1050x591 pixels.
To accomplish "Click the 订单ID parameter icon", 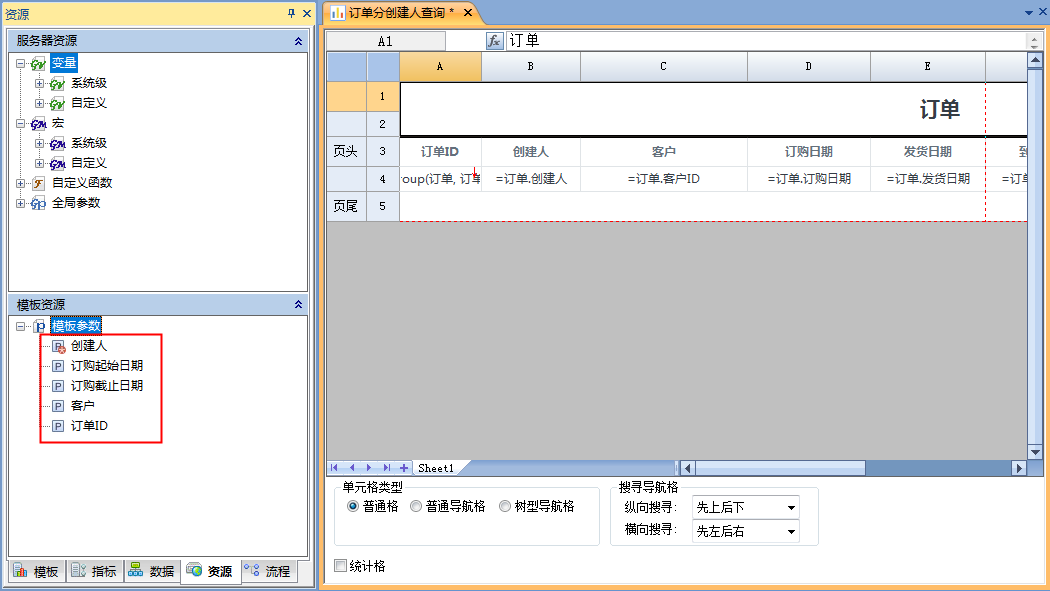I will coord(58,427).
